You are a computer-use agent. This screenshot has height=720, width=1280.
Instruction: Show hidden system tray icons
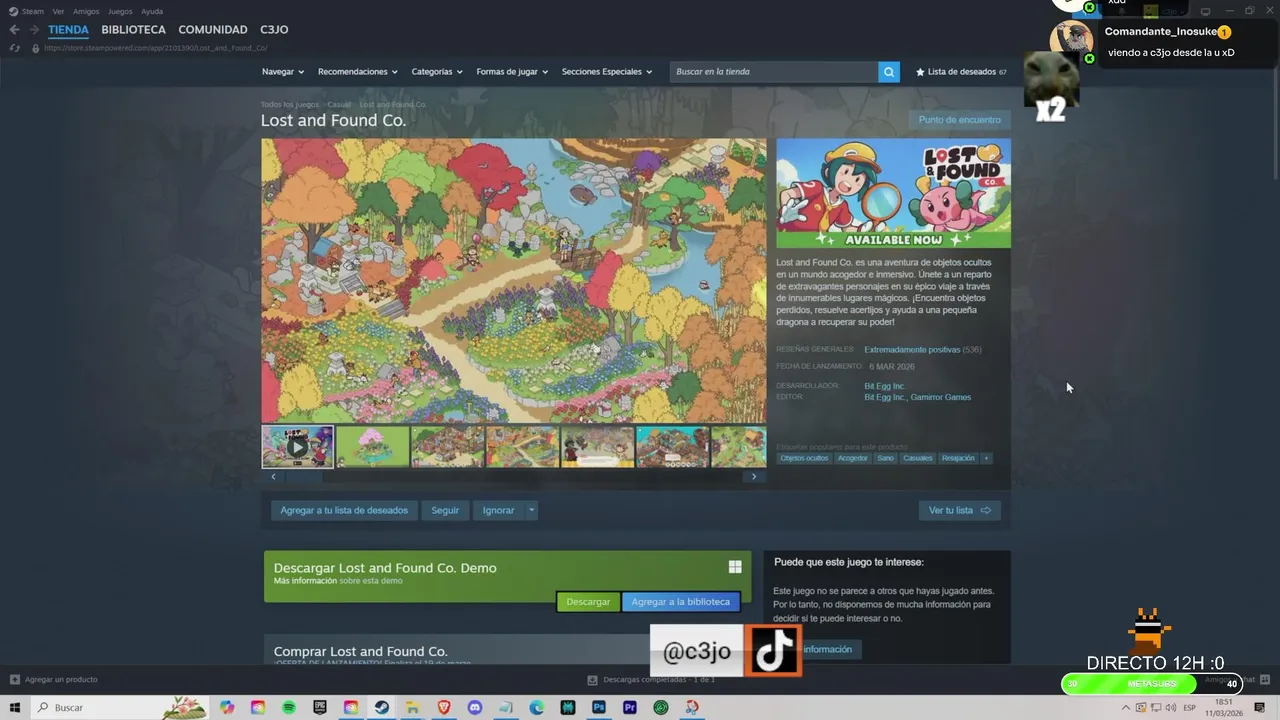click(x=1126, y=708)
